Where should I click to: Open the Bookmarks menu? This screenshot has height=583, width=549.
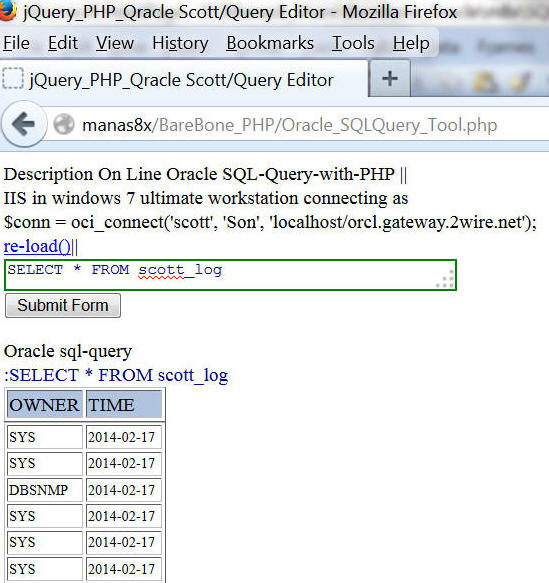point(270,43)
